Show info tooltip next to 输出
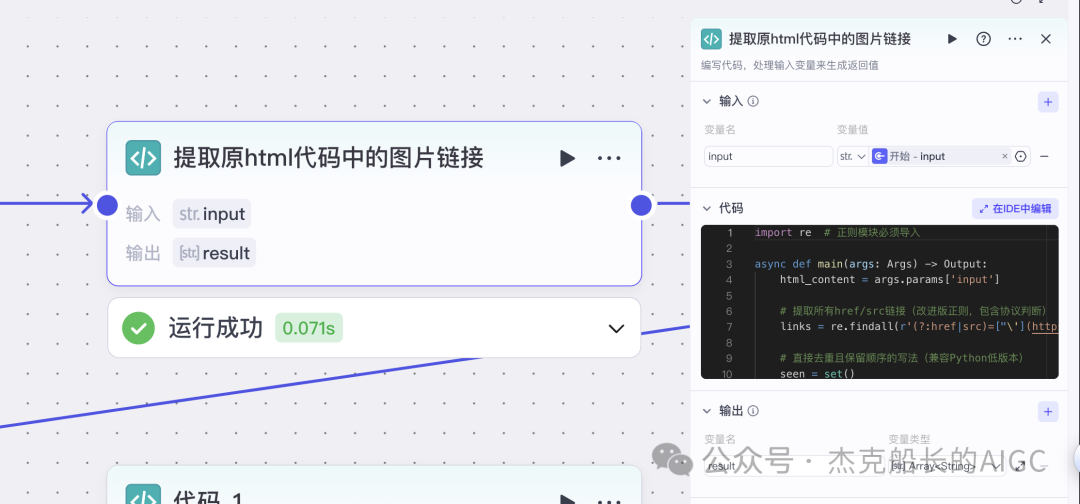This screenshot has width=1080, height=504. pyautogui.click(x=754, y=411)
